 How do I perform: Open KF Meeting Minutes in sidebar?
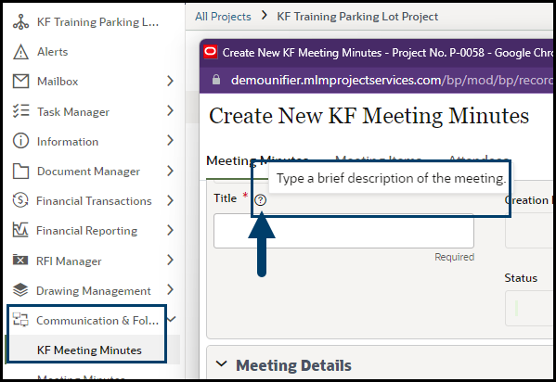[89, 350]
